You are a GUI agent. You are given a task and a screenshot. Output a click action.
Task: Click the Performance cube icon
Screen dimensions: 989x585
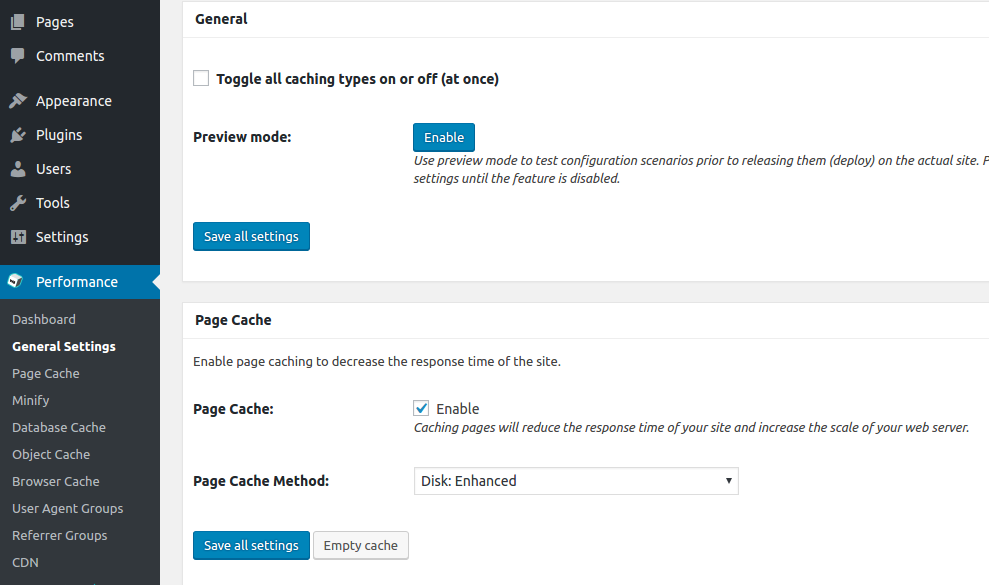16,281
